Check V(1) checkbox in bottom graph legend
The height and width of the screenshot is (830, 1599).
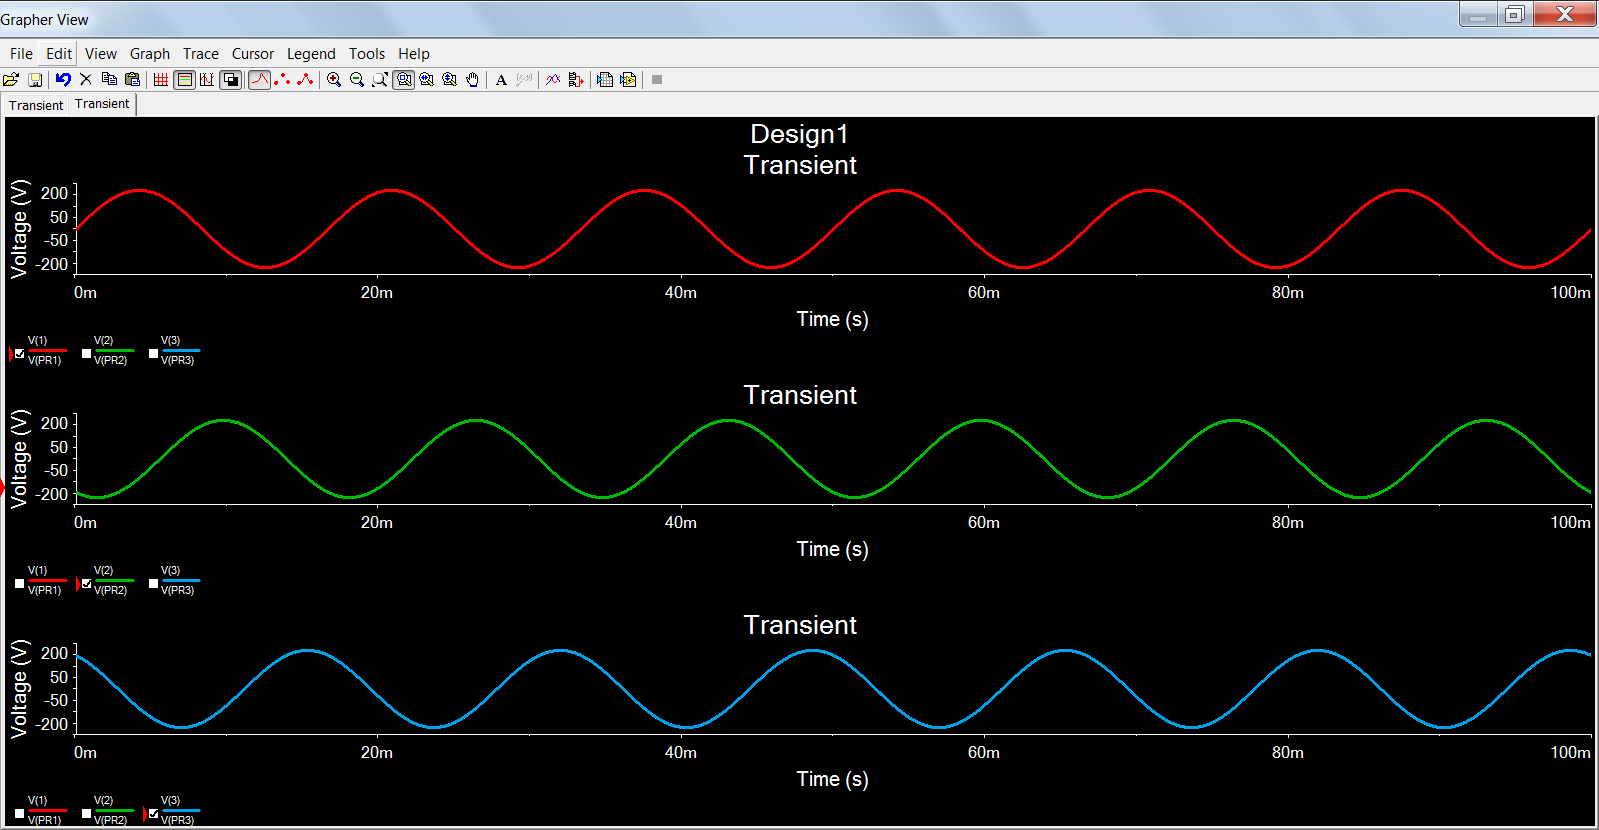pos(19,813)
